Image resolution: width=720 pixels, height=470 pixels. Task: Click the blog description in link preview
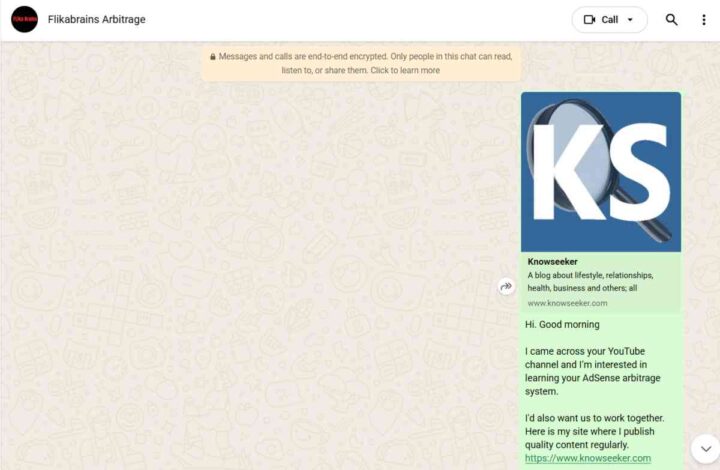[590, 281]
